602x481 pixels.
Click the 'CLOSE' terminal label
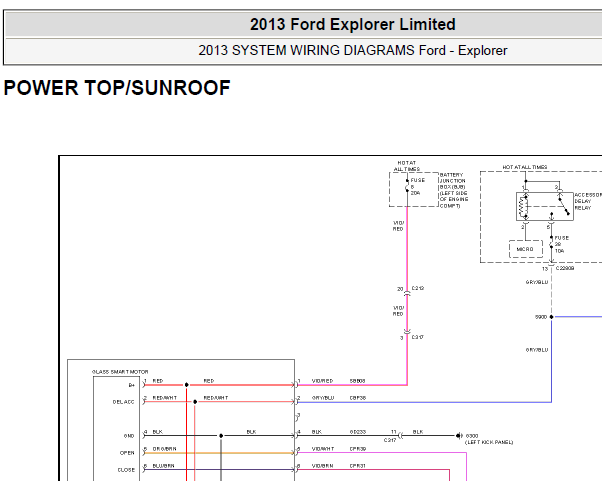pos(126,470)
